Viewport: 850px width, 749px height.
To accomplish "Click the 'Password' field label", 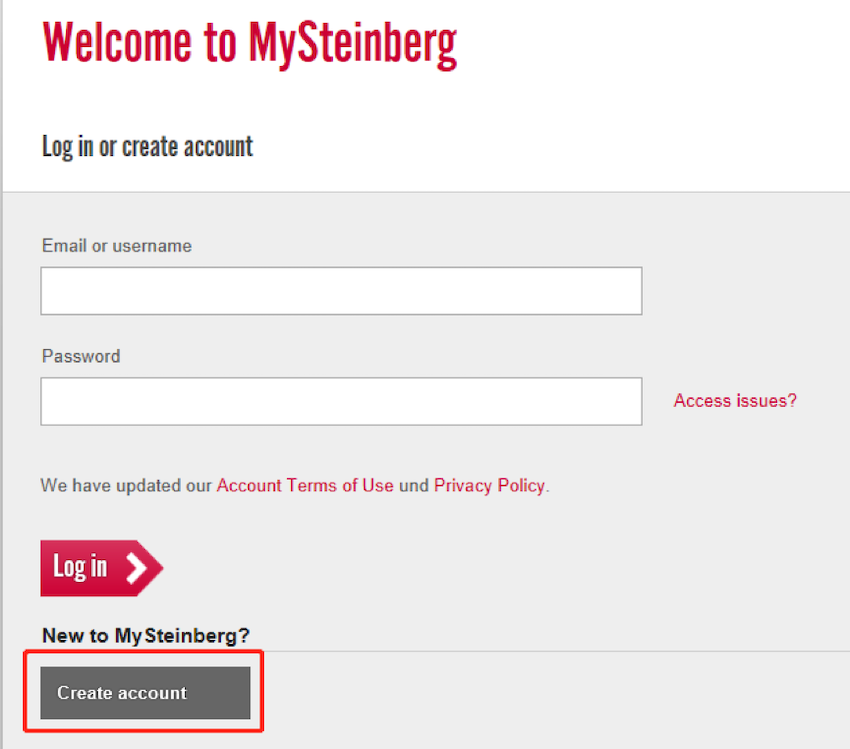I will (81, 356).
